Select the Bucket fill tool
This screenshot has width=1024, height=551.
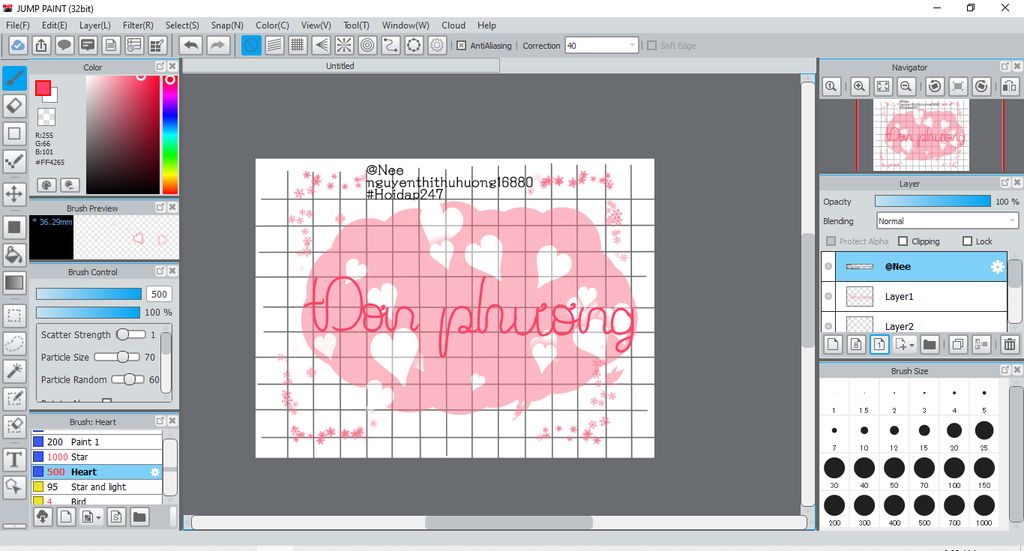14,255
